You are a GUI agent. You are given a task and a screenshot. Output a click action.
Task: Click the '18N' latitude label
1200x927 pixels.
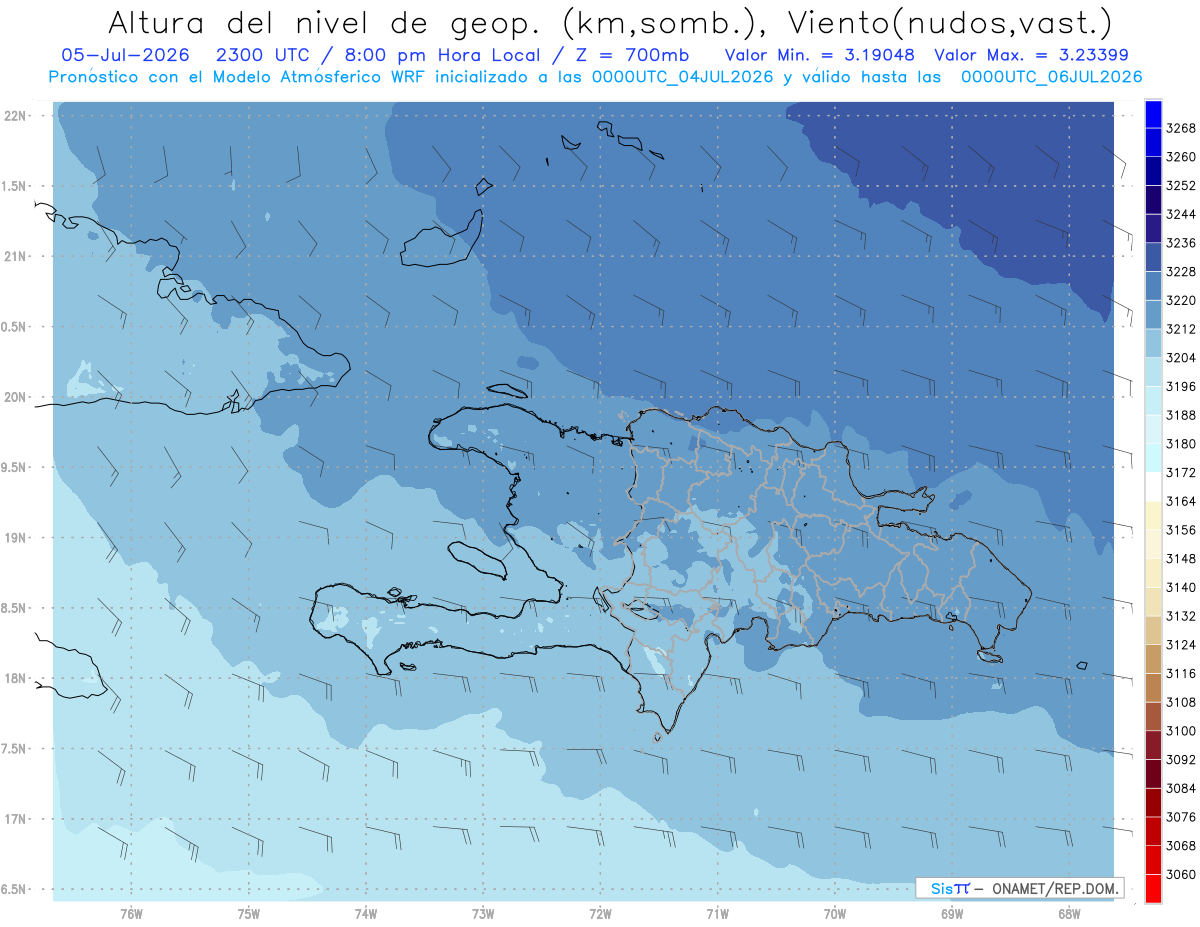[x=15, y=678]
